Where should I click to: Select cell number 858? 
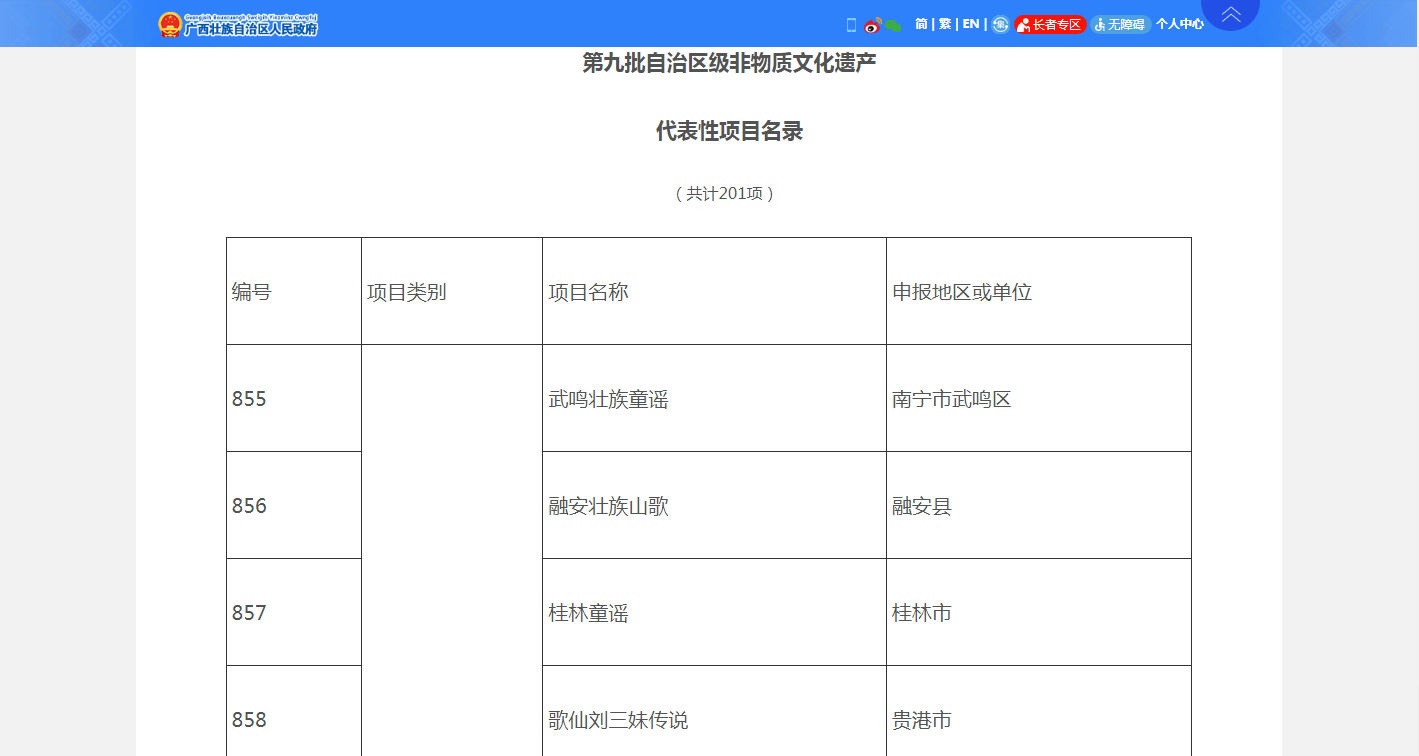point(249,720)
